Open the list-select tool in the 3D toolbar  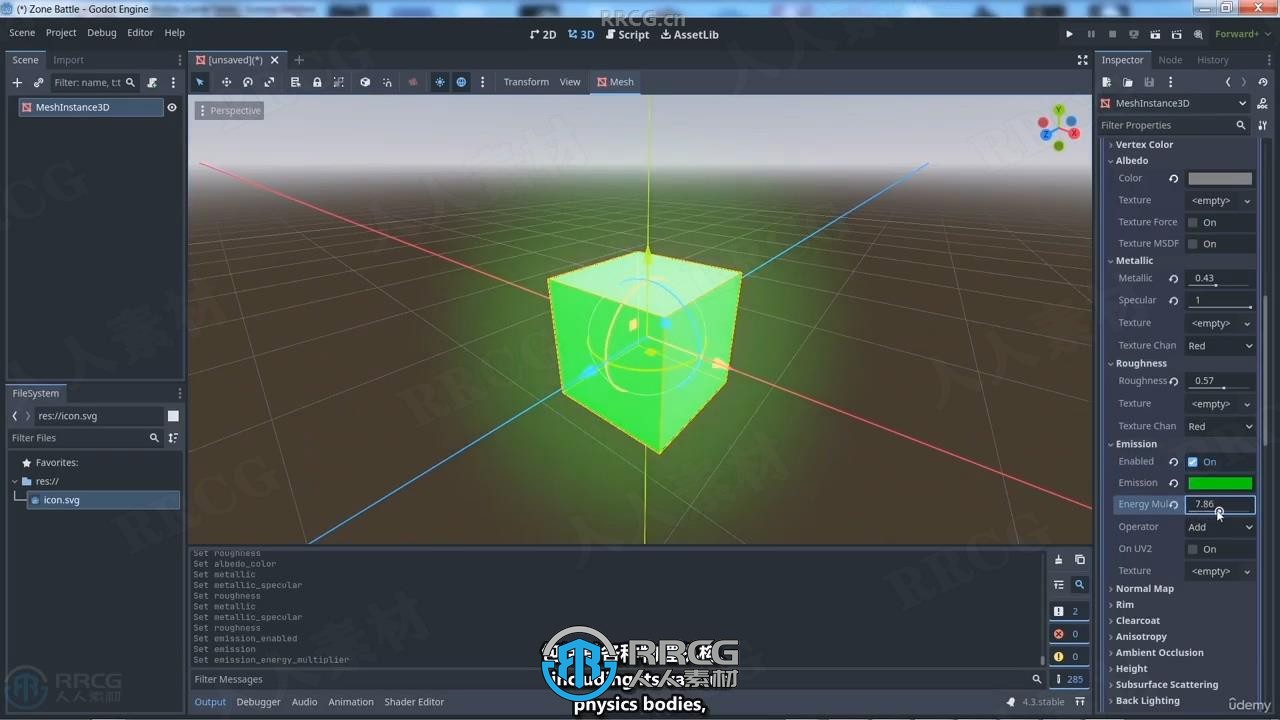click(296, 82)
